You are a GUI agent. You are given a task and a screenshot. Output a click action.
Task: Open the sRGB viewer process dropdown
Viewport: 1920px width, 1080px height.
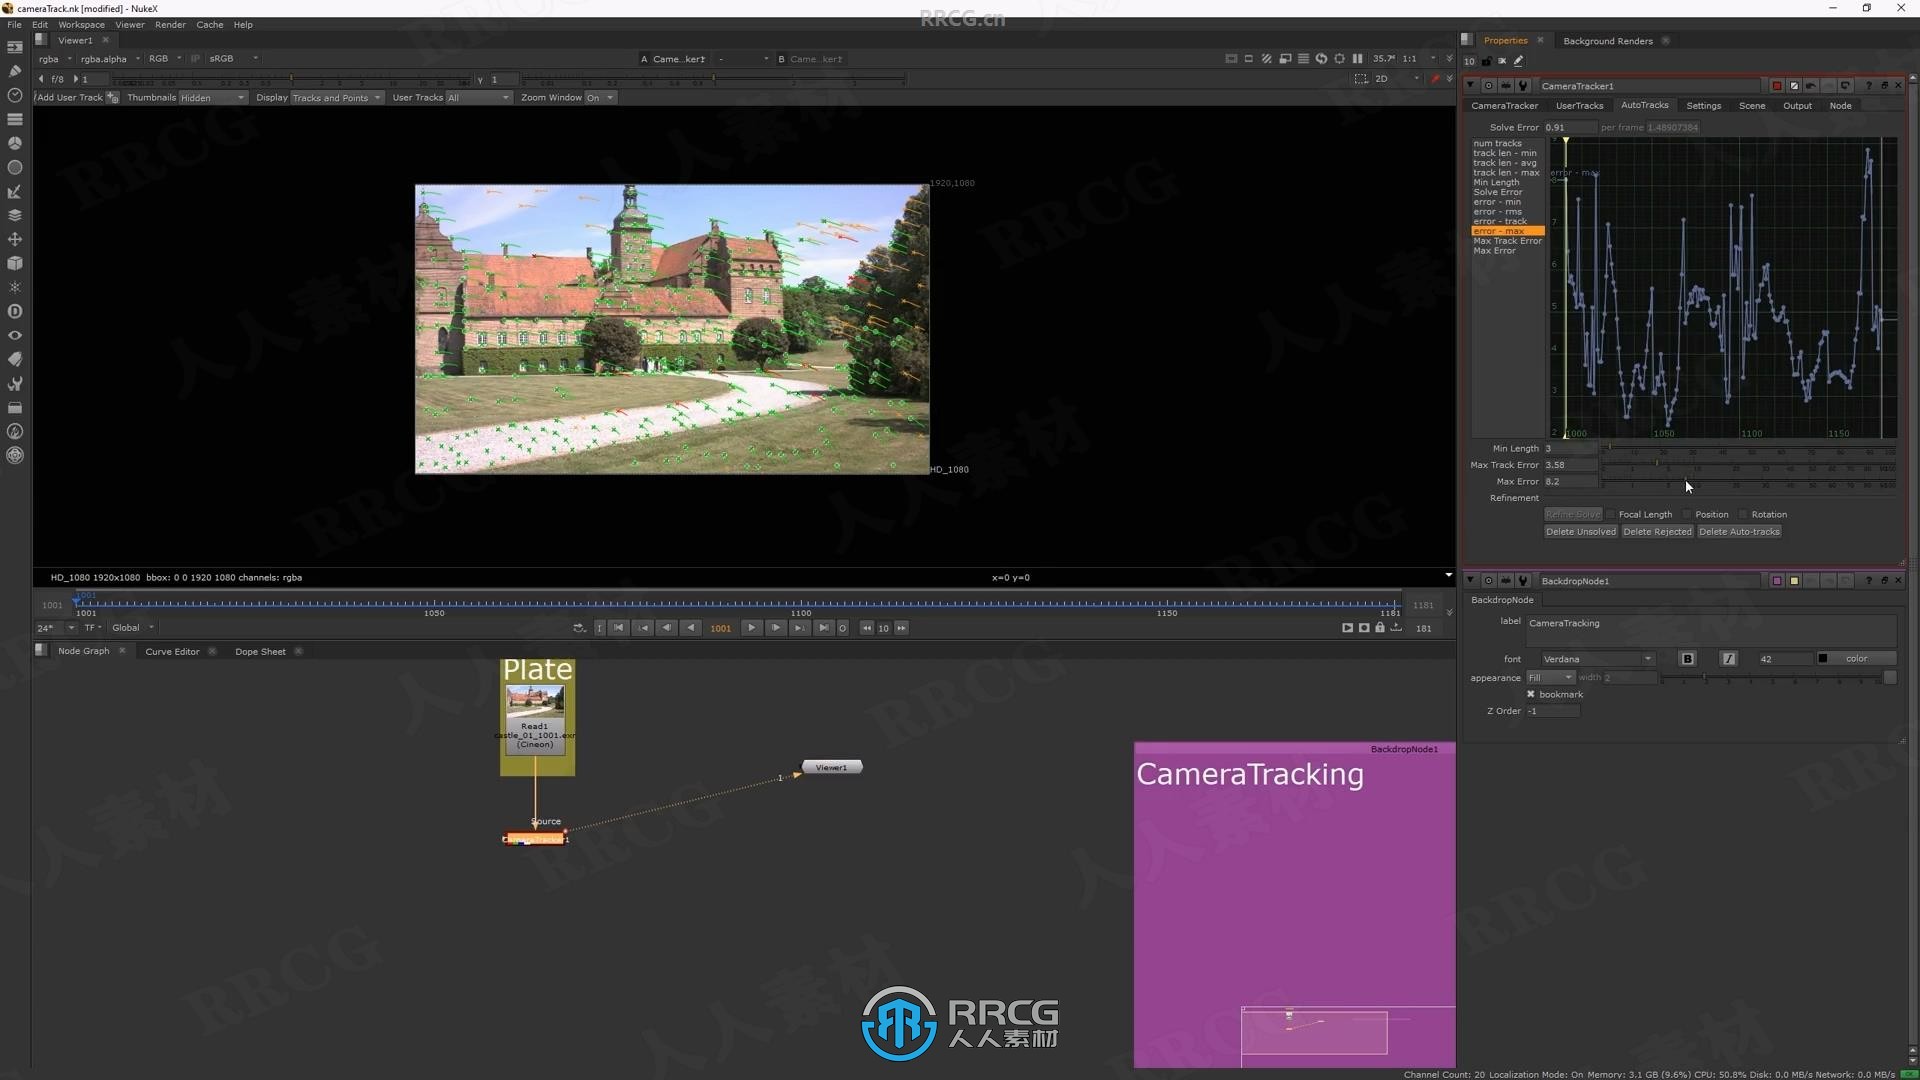click(x=234, y=59)
